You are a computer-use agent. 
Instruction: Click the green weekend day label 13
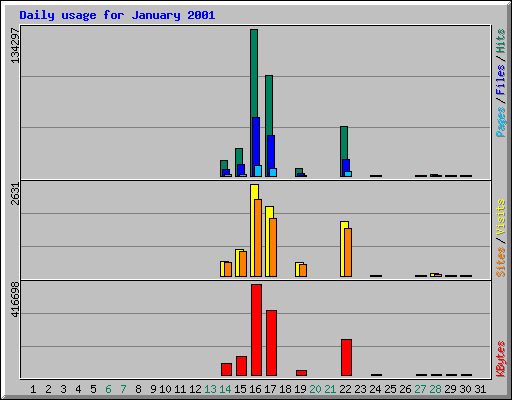[210, 389]
